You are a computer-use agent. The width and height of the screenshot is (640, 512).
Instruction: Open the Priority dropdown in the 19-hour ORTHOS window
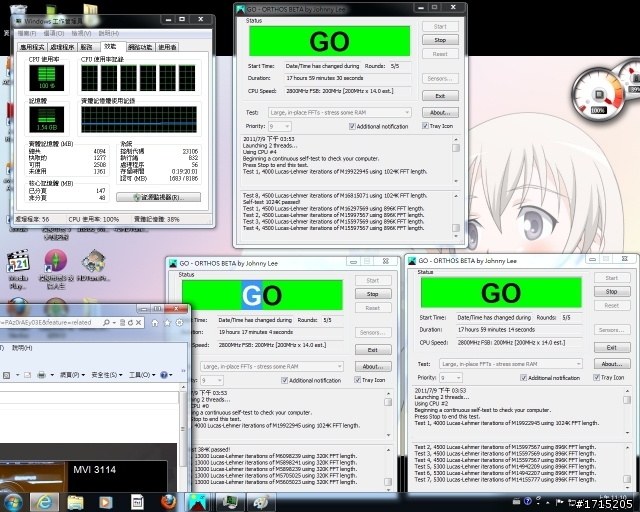[x=212, y=381]
